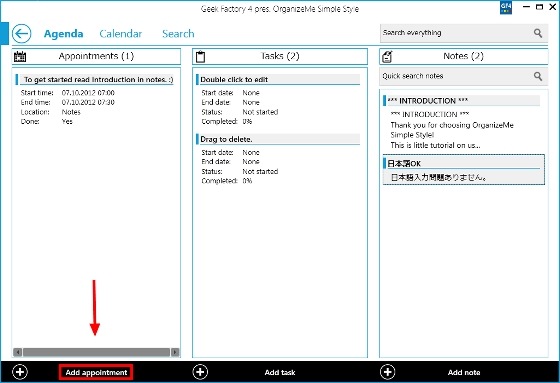The image size is (560, 383).
Task: Click the Quick search notes magnifier icon
Action: click(538, 76)
